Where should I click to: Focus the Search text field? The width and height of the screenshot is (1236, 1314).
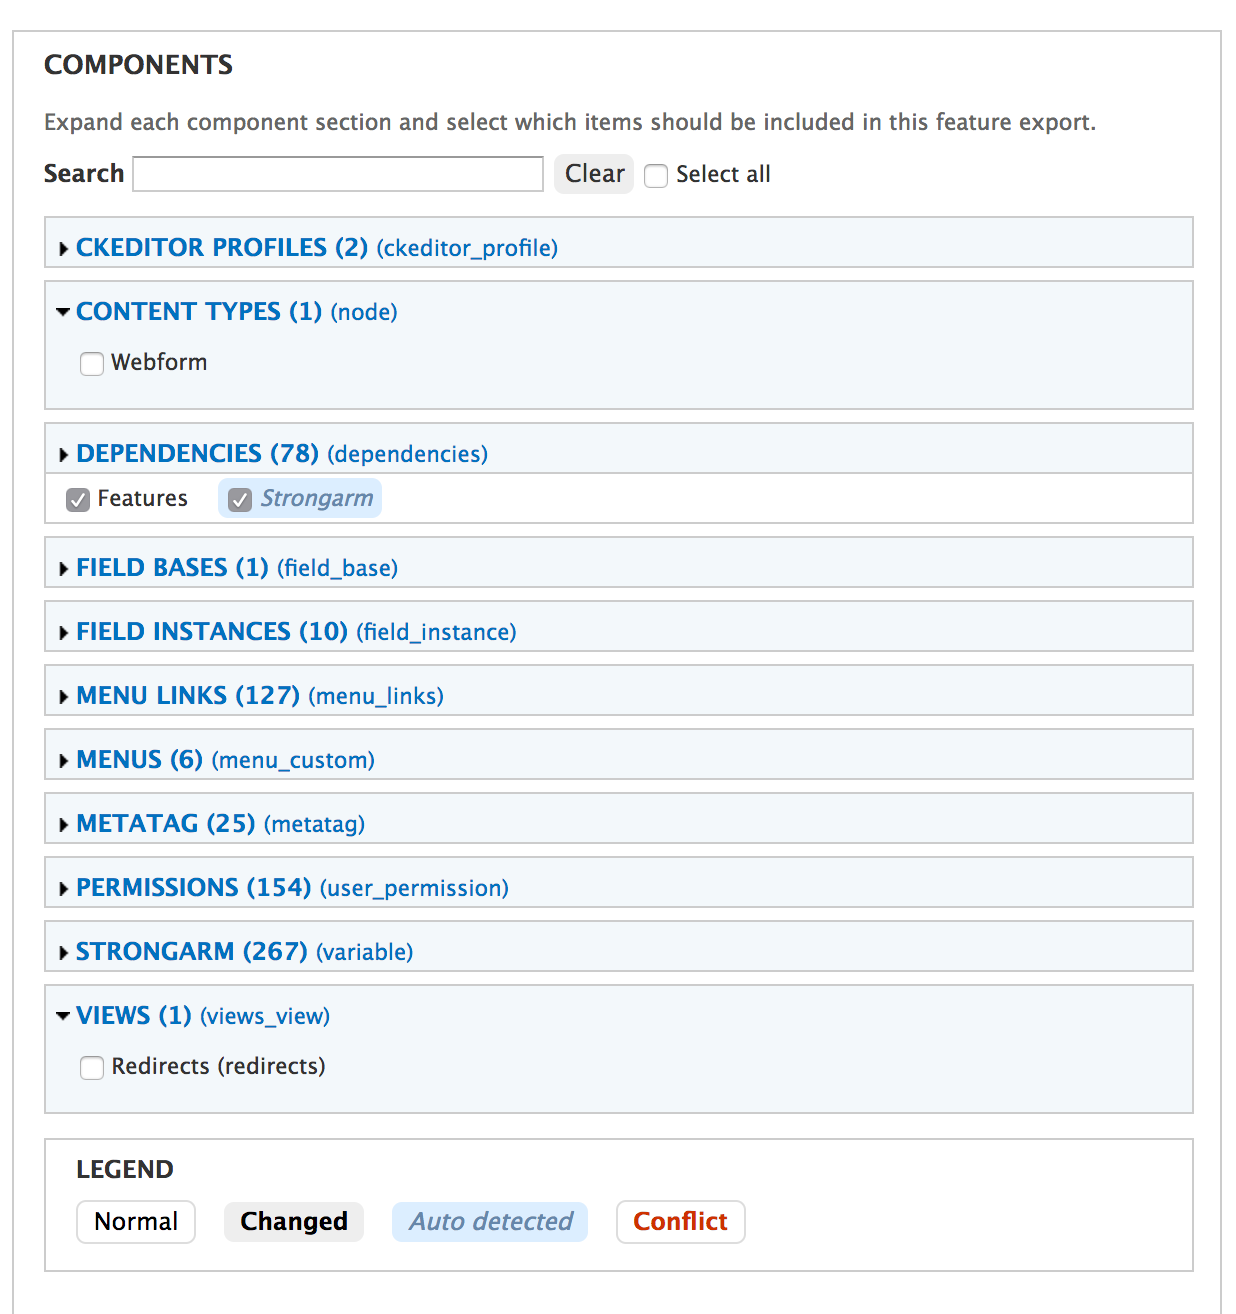(338, 173)
